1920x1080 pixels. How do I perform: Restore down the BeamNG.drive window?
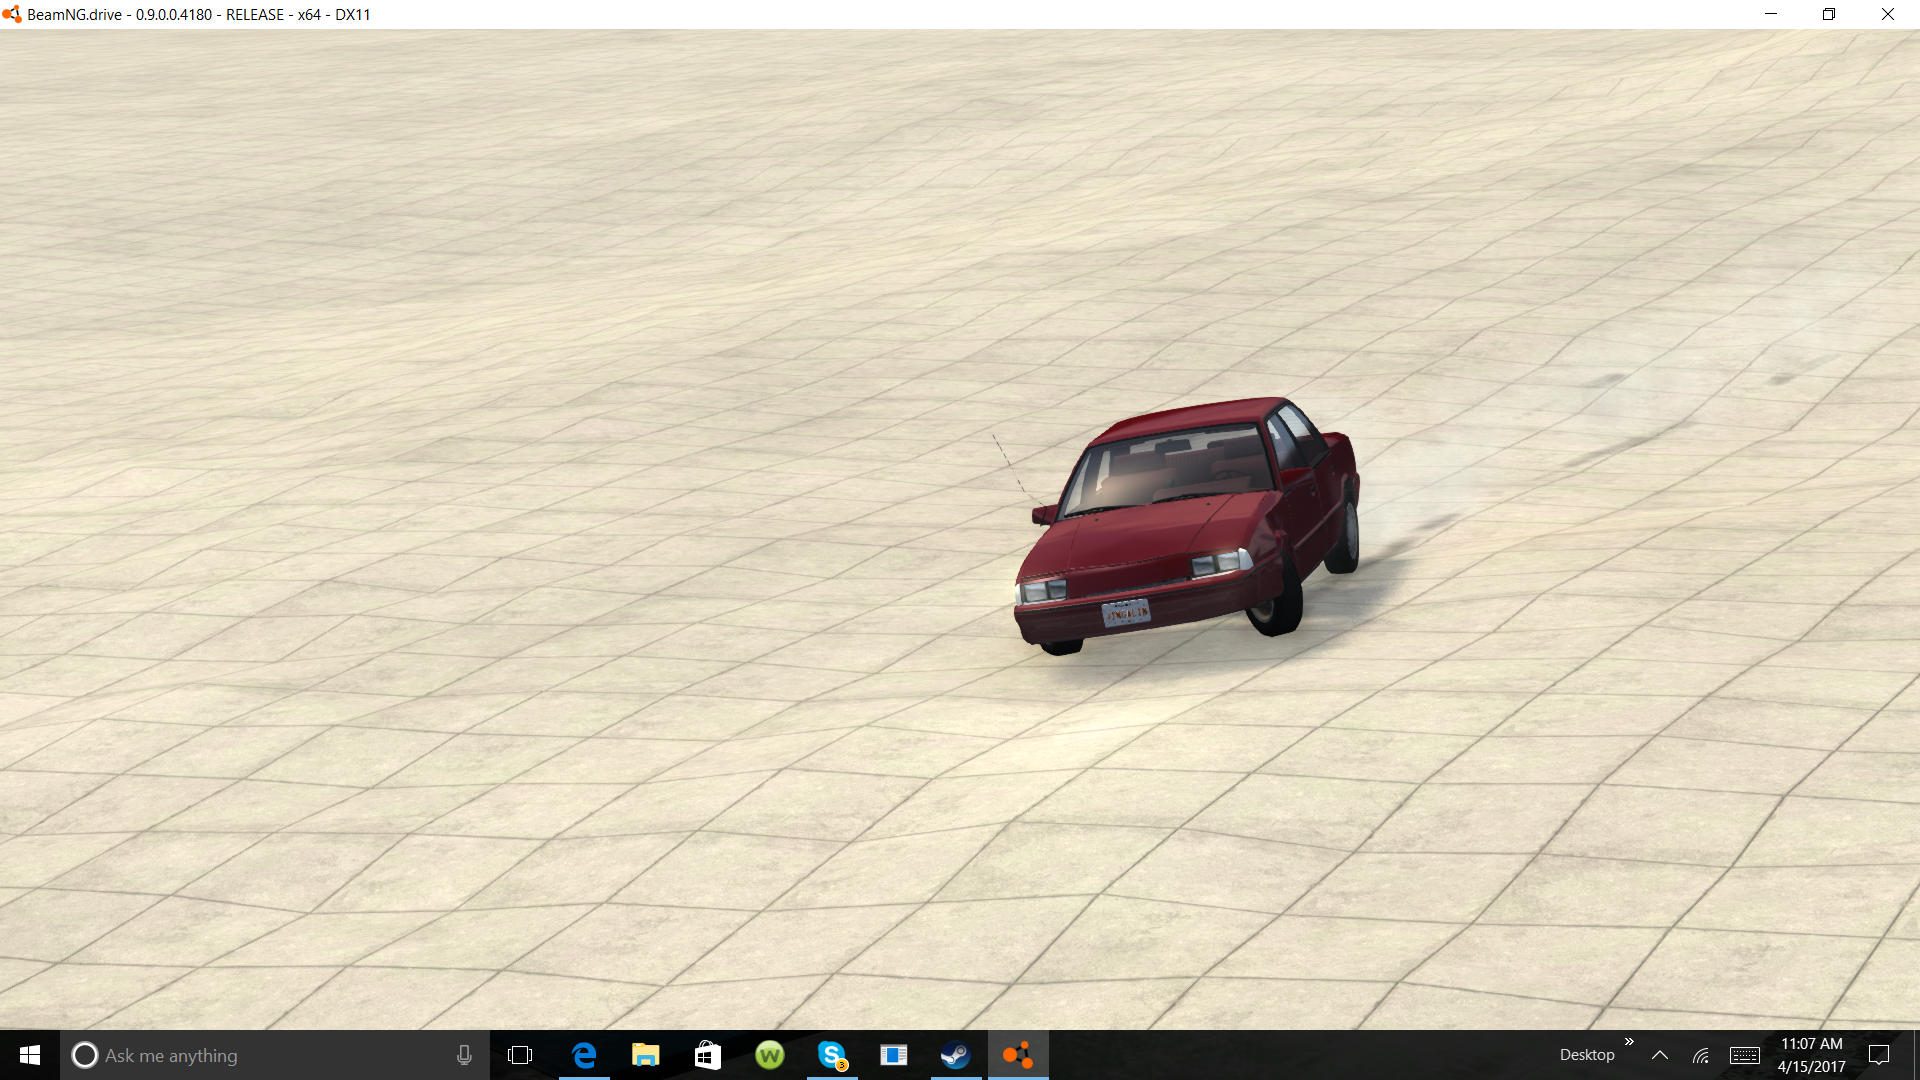click(1829, 14)
